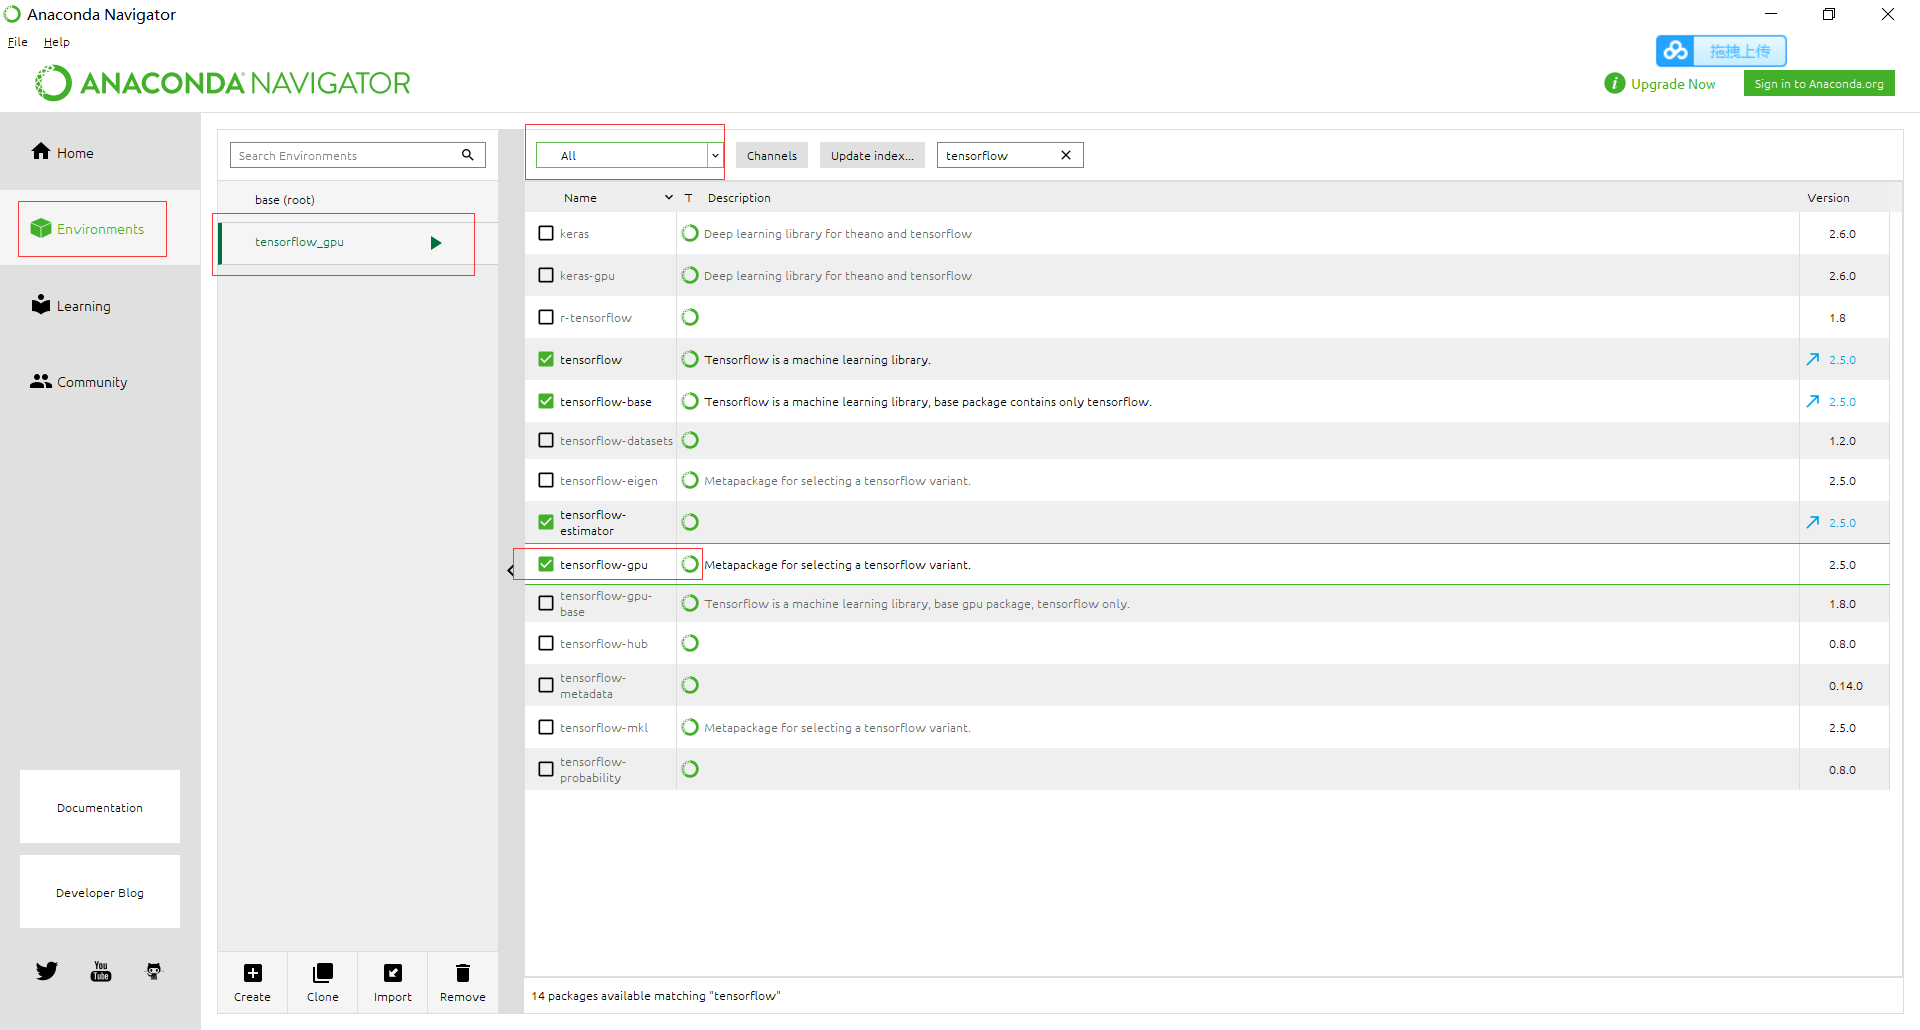Open the Community tab

coord(100,381)
